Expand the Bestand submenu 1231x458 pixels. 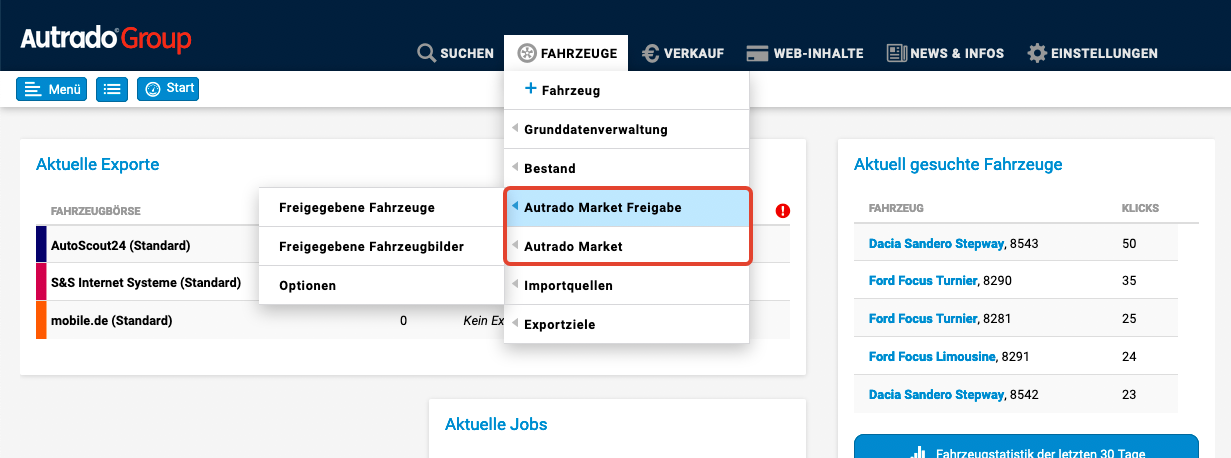click(550, 168)
